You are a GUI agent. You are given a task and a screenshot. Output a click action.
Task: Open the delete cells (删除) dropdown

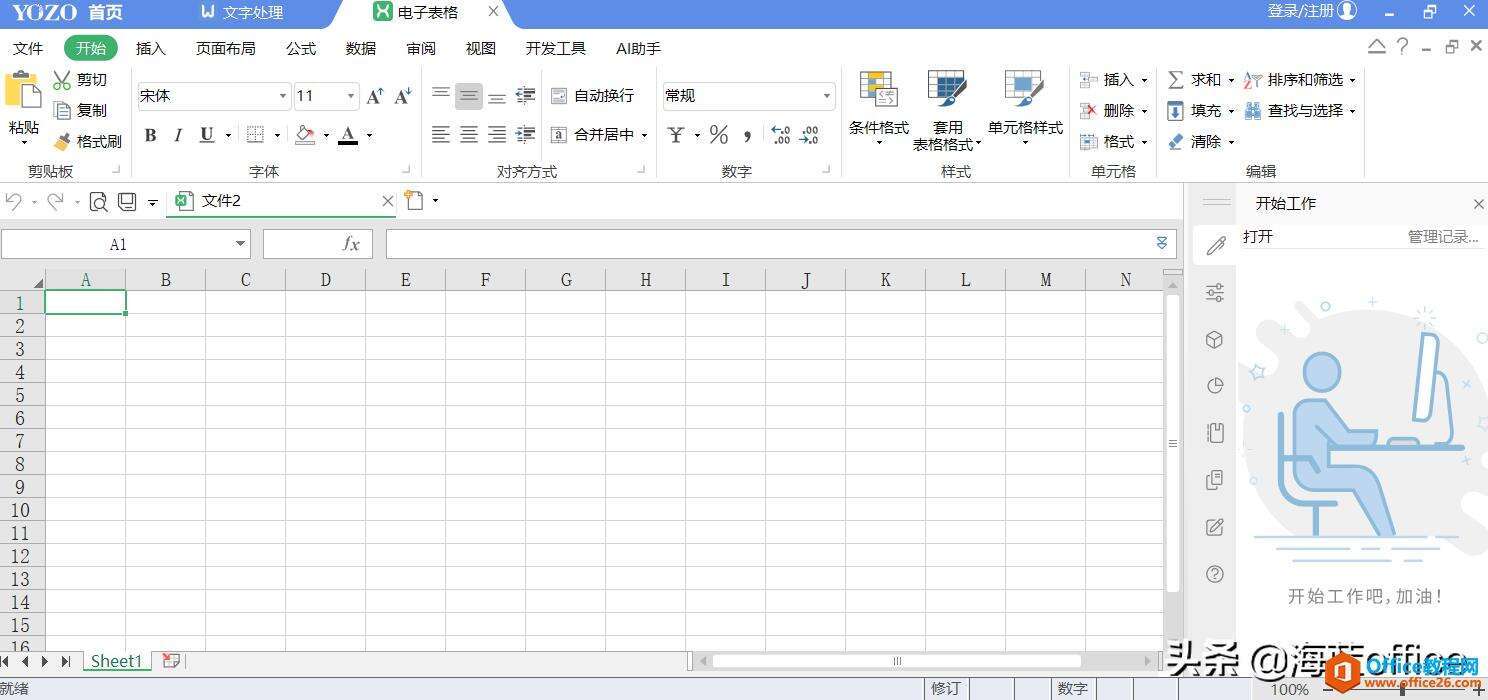1114,111
